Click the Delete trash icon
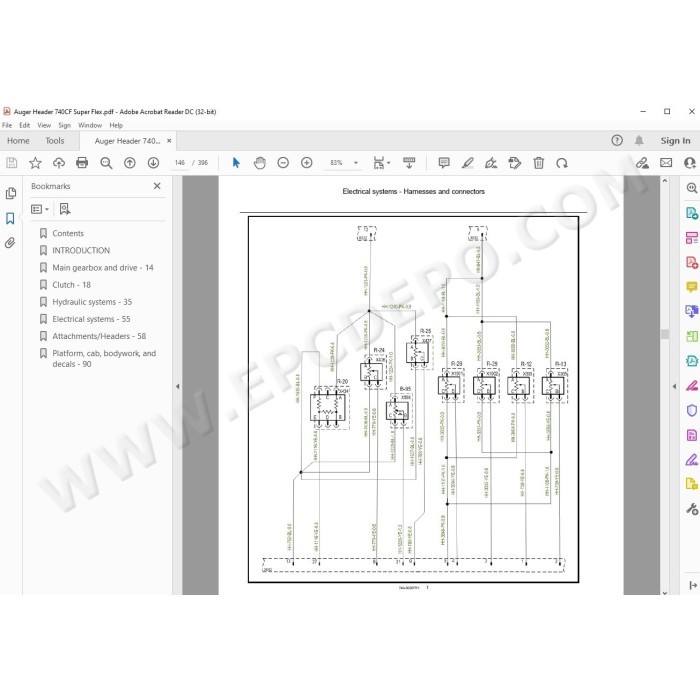 (x=539, y=163)
